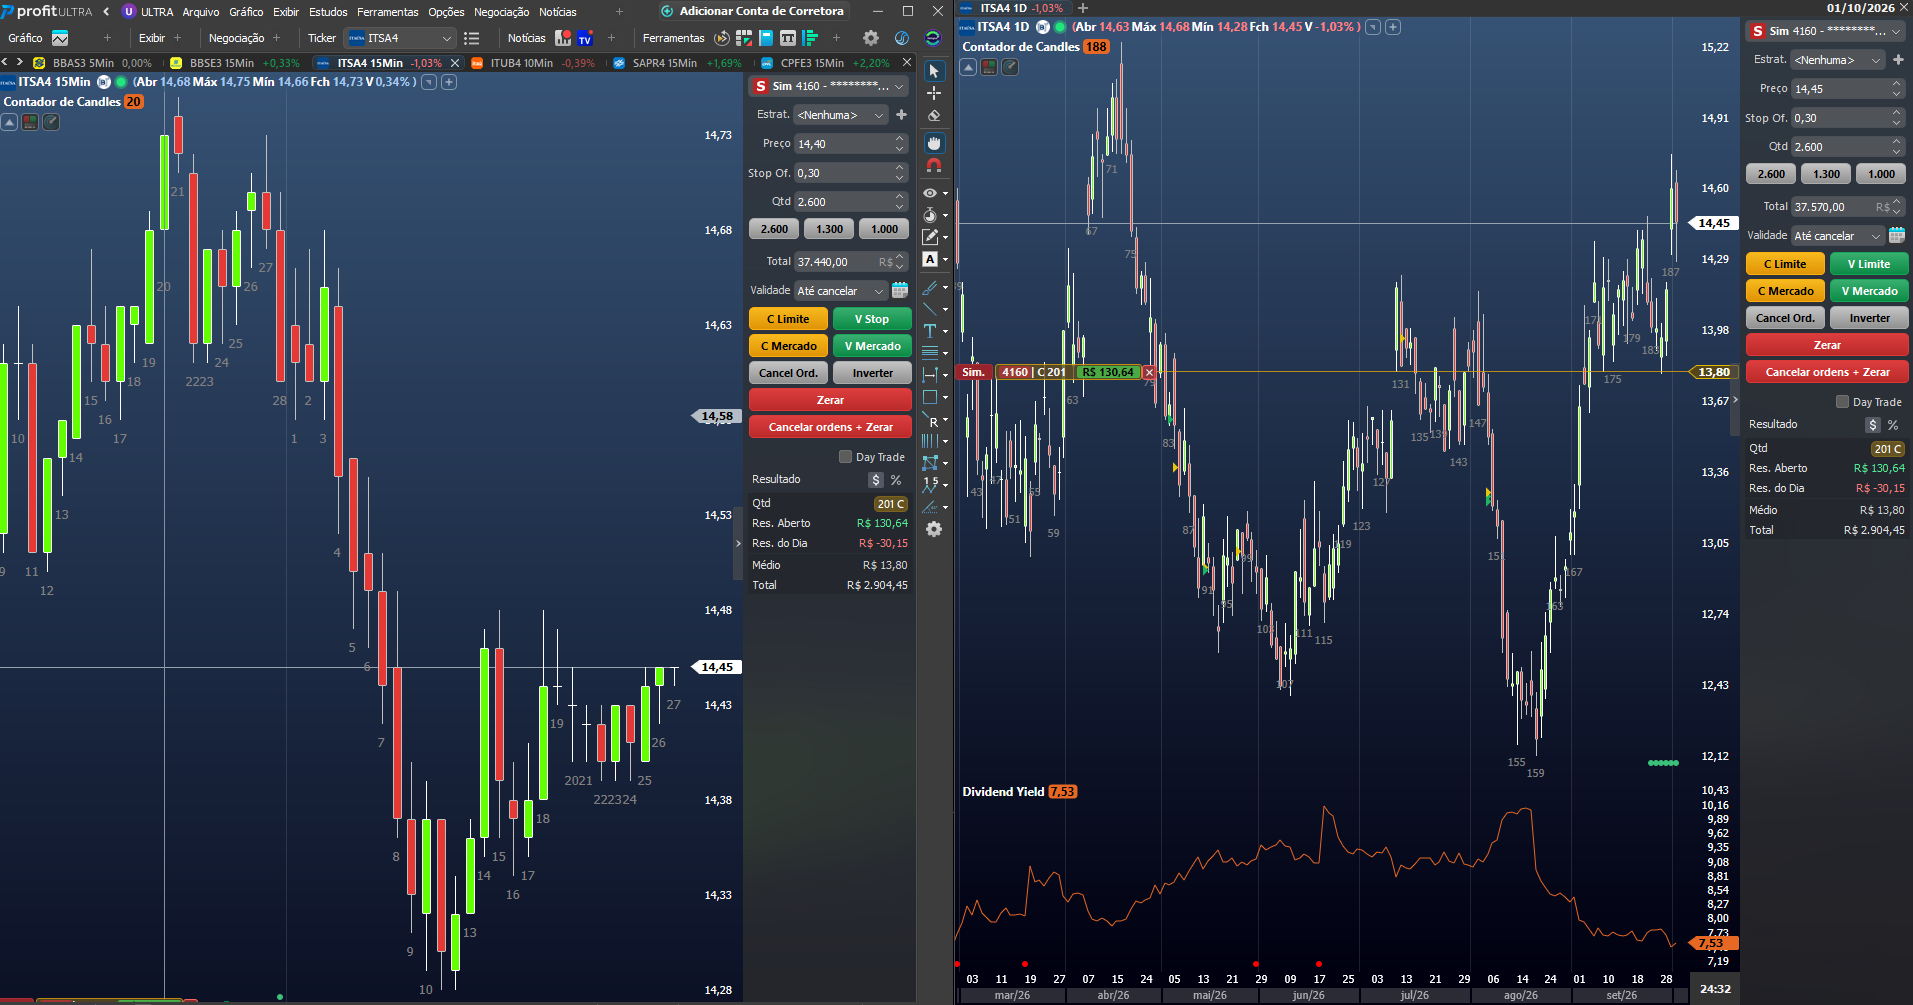Check Day Trade in the right order panel
Screen dimensions: 1913x1005
(1842, 402)
